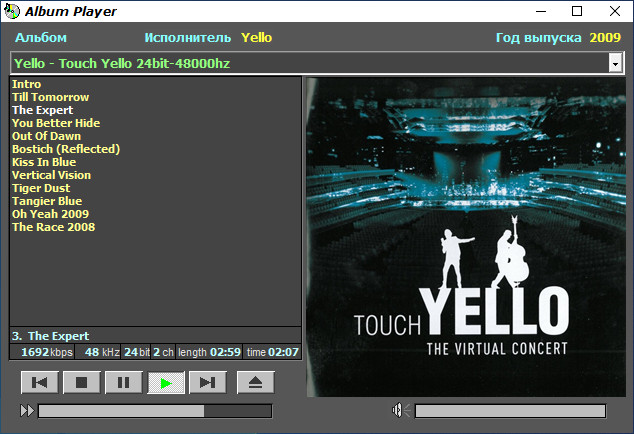Click the now playing "3. The Expert" line

click(x=156, y=336)
